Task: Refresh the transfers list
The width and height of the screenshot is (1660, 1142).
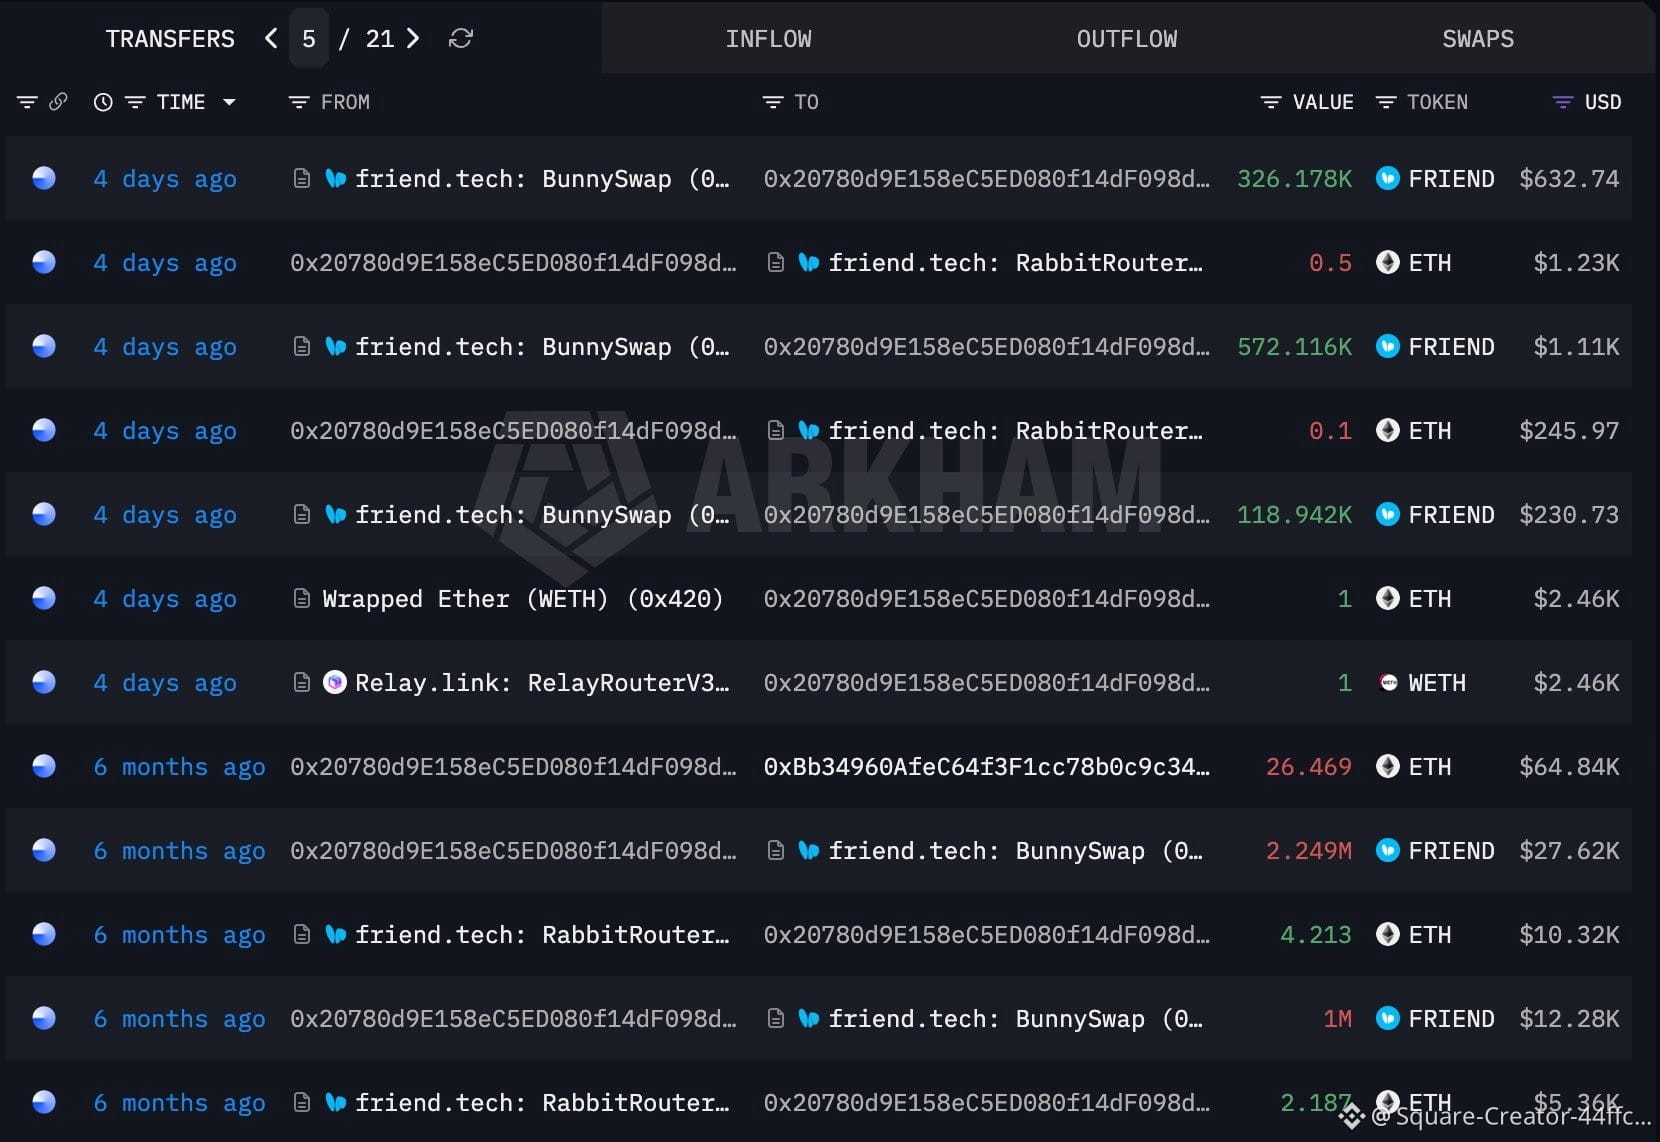Action: pos(460,39)
